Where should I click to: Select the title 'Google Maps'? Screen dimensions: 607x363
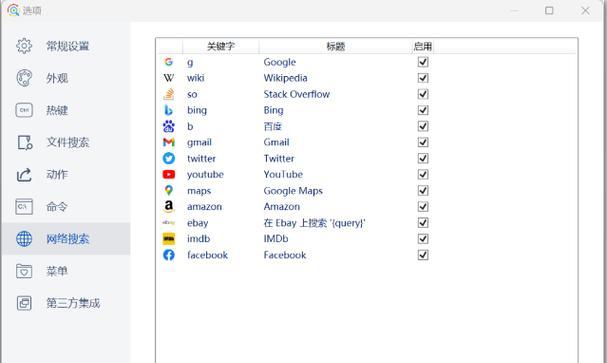click(x=293, y=191)
